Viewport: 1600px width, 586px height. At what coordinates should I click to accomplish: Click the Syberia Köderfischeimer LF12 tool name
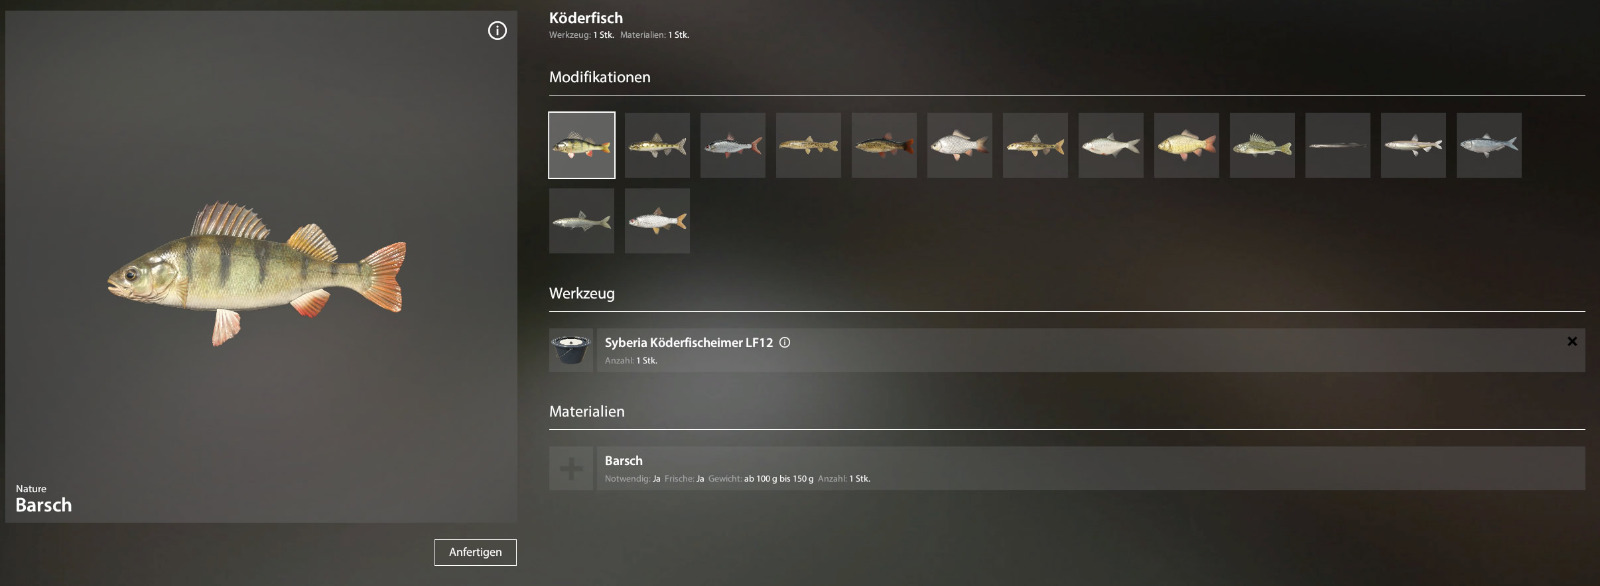click(x=689, y=342)
